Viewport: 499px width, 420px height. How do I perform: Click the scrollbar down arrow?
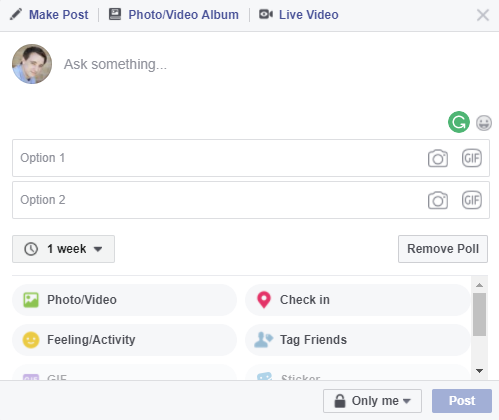[x=479, y=371]
